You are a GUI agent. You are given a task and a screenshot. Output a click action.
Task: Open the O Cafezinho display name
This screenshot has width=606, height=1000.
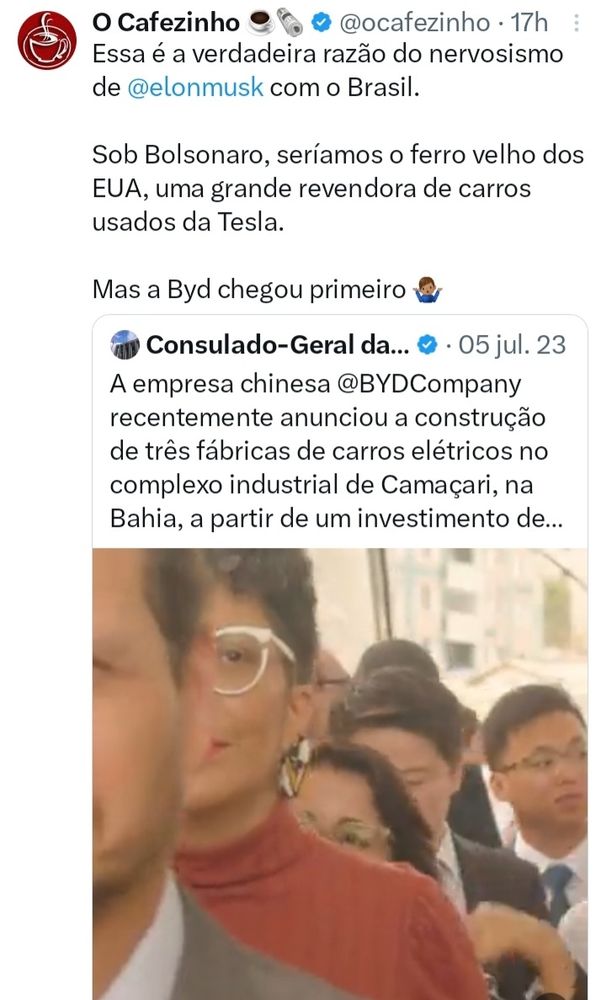tap(166, 23)
